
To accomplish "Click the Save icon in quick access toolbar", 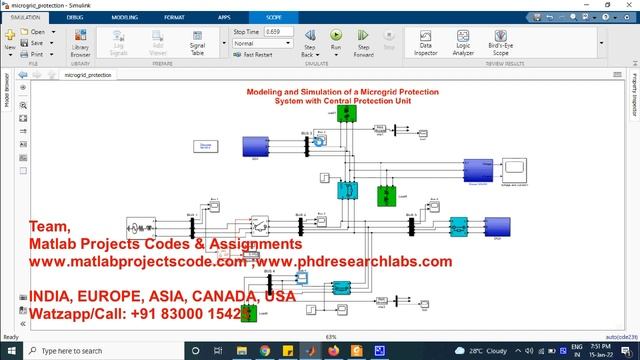I will (537, 17).
